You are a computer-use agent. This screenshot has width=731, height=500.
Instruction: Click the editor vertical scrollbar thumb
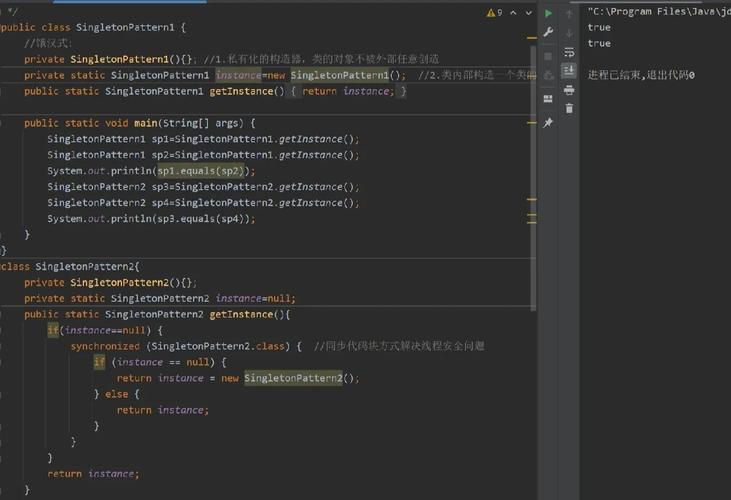533,177
